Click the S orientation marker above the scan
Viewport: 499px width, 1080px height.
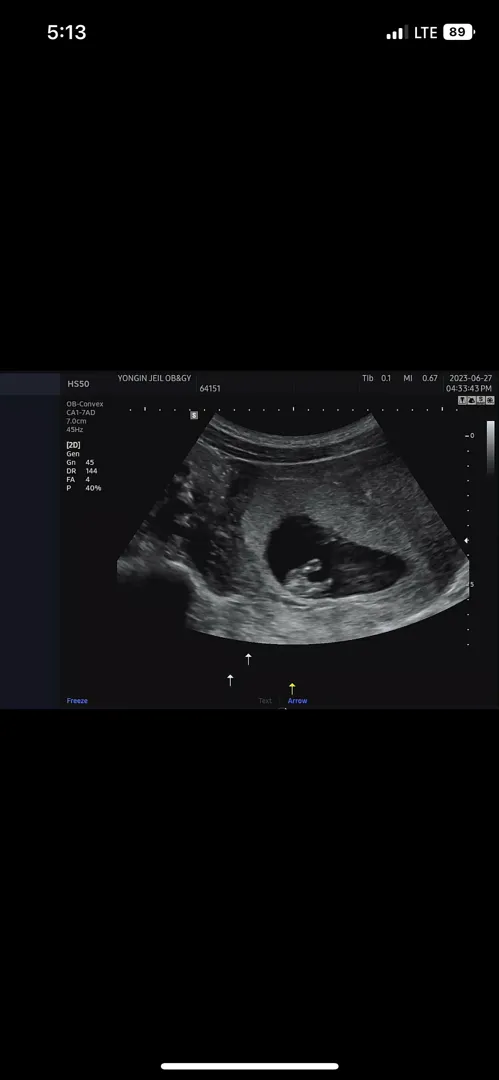[194, 415]
